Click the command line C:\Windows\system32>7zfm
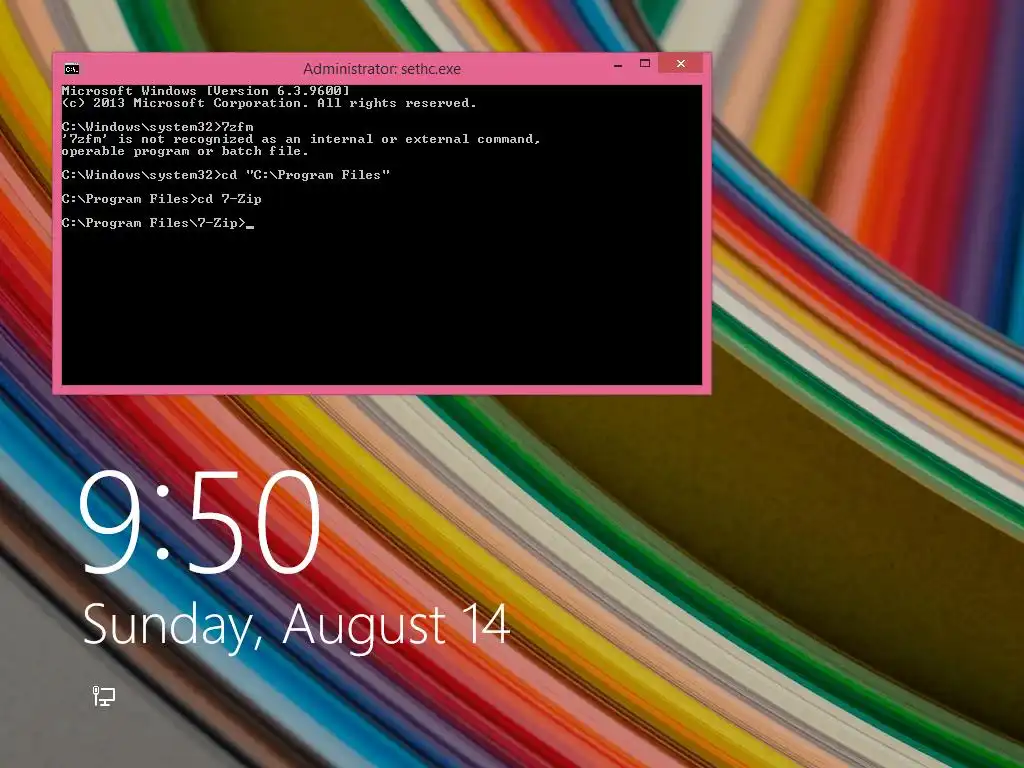The image size is (1024, 768). 157,127
